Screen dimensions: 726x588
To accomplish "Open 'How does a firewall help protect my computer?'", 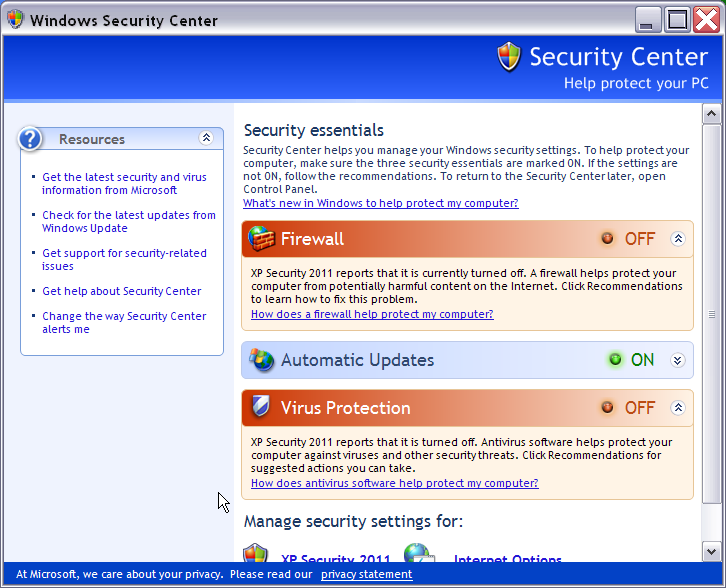I will (x=372, y=314).
